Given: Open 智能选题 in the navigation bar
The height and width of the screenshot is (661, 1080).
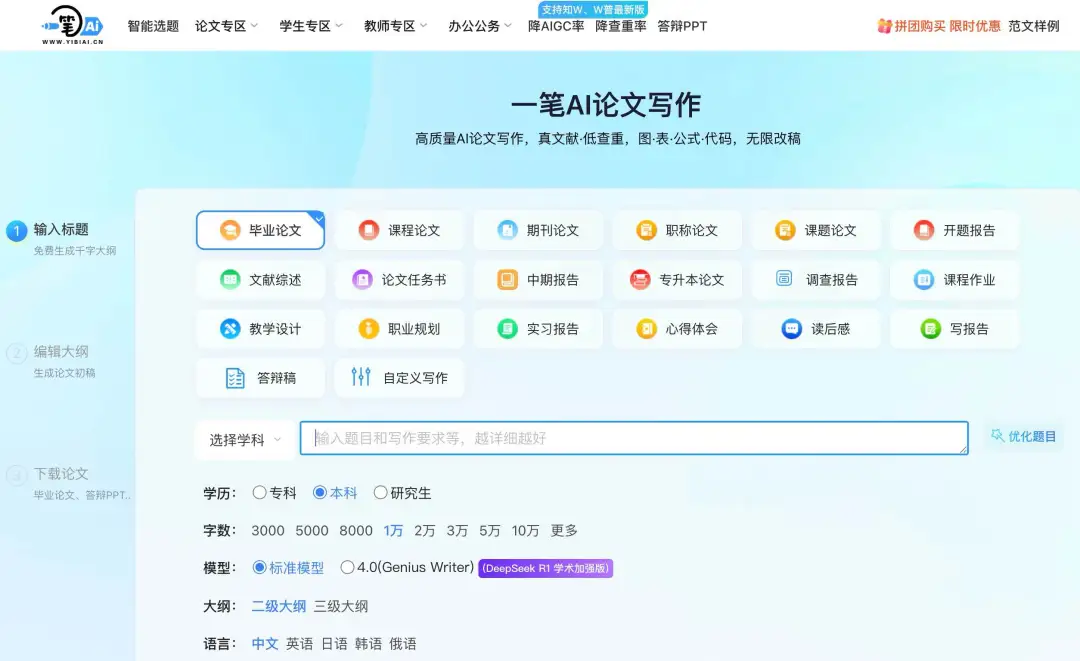Looking at the screenshot, I should pos(153,26).
